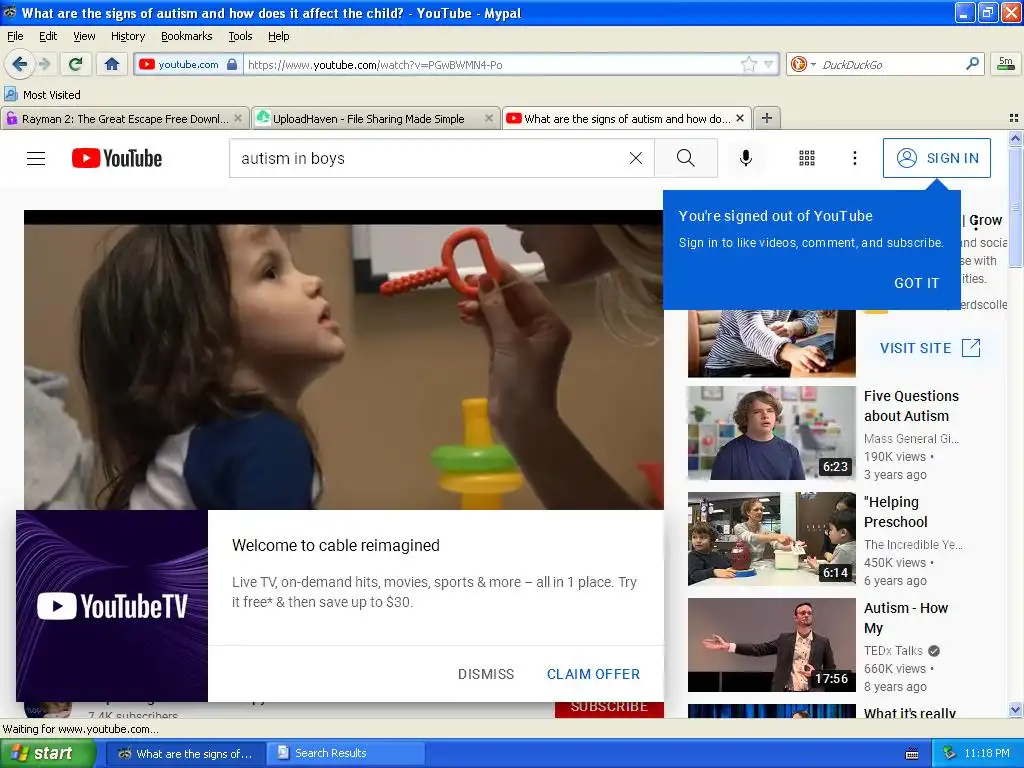Viewport: 1024px width, 768px height.
Task: Open the YouTube hamburger guide menu
Action: (36, 158)
